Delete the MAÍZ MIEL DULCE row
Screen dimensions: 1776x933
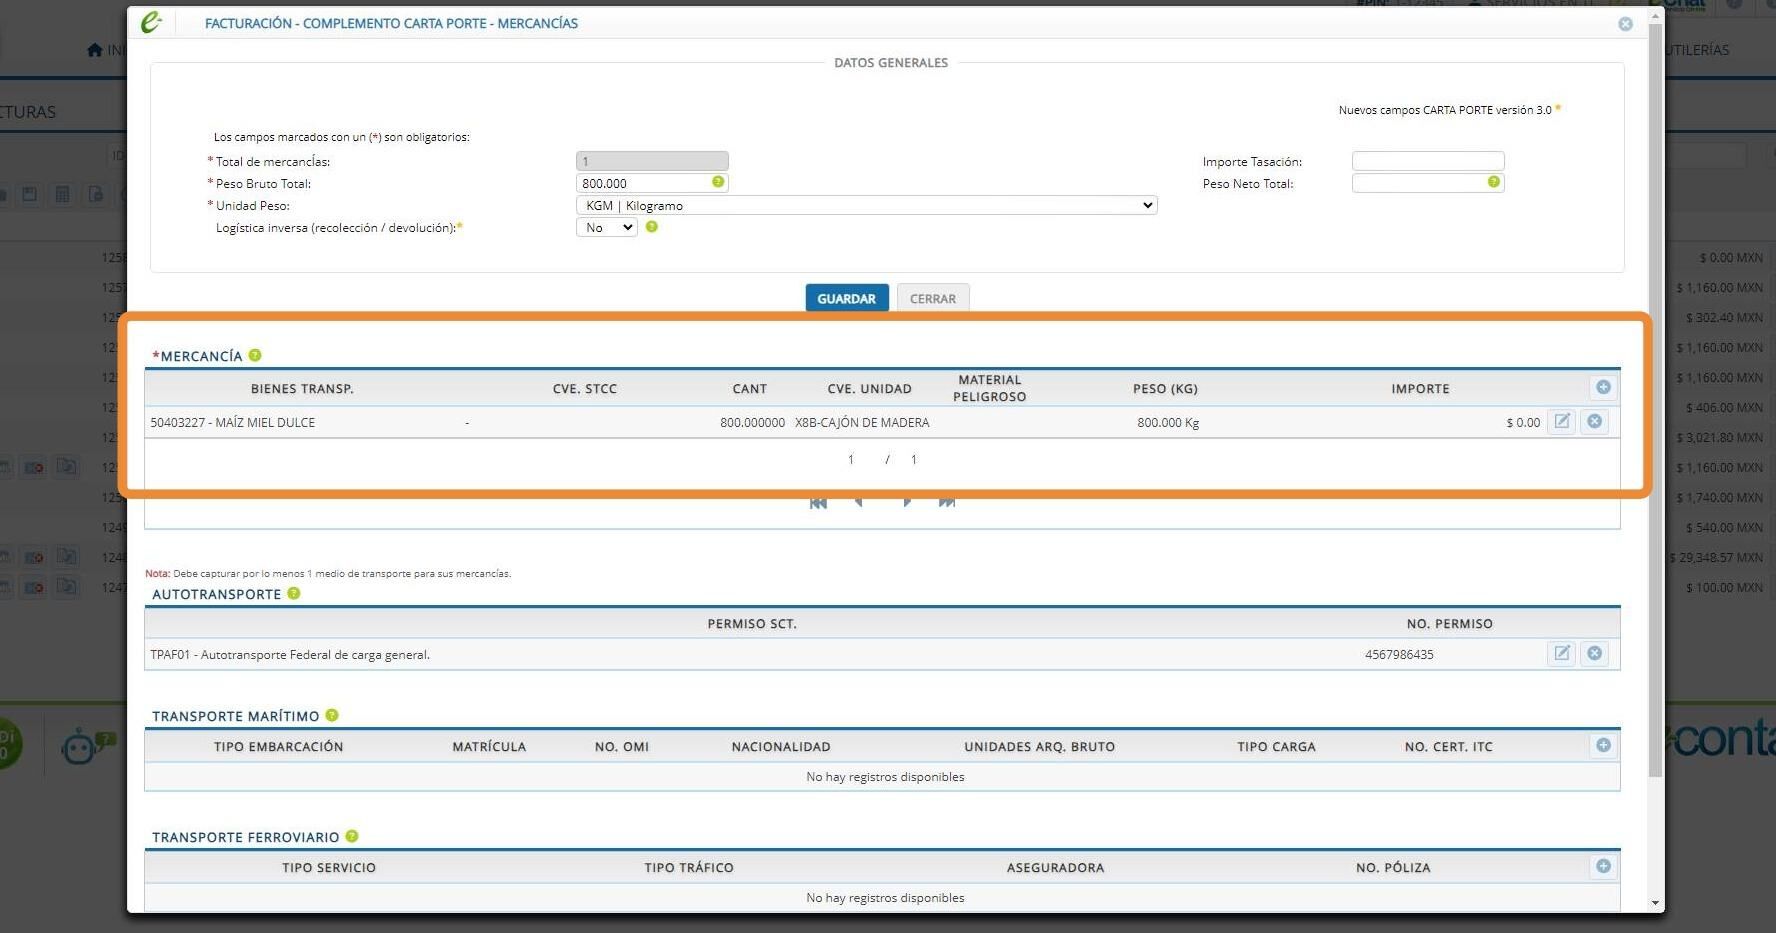(1595, 422)
